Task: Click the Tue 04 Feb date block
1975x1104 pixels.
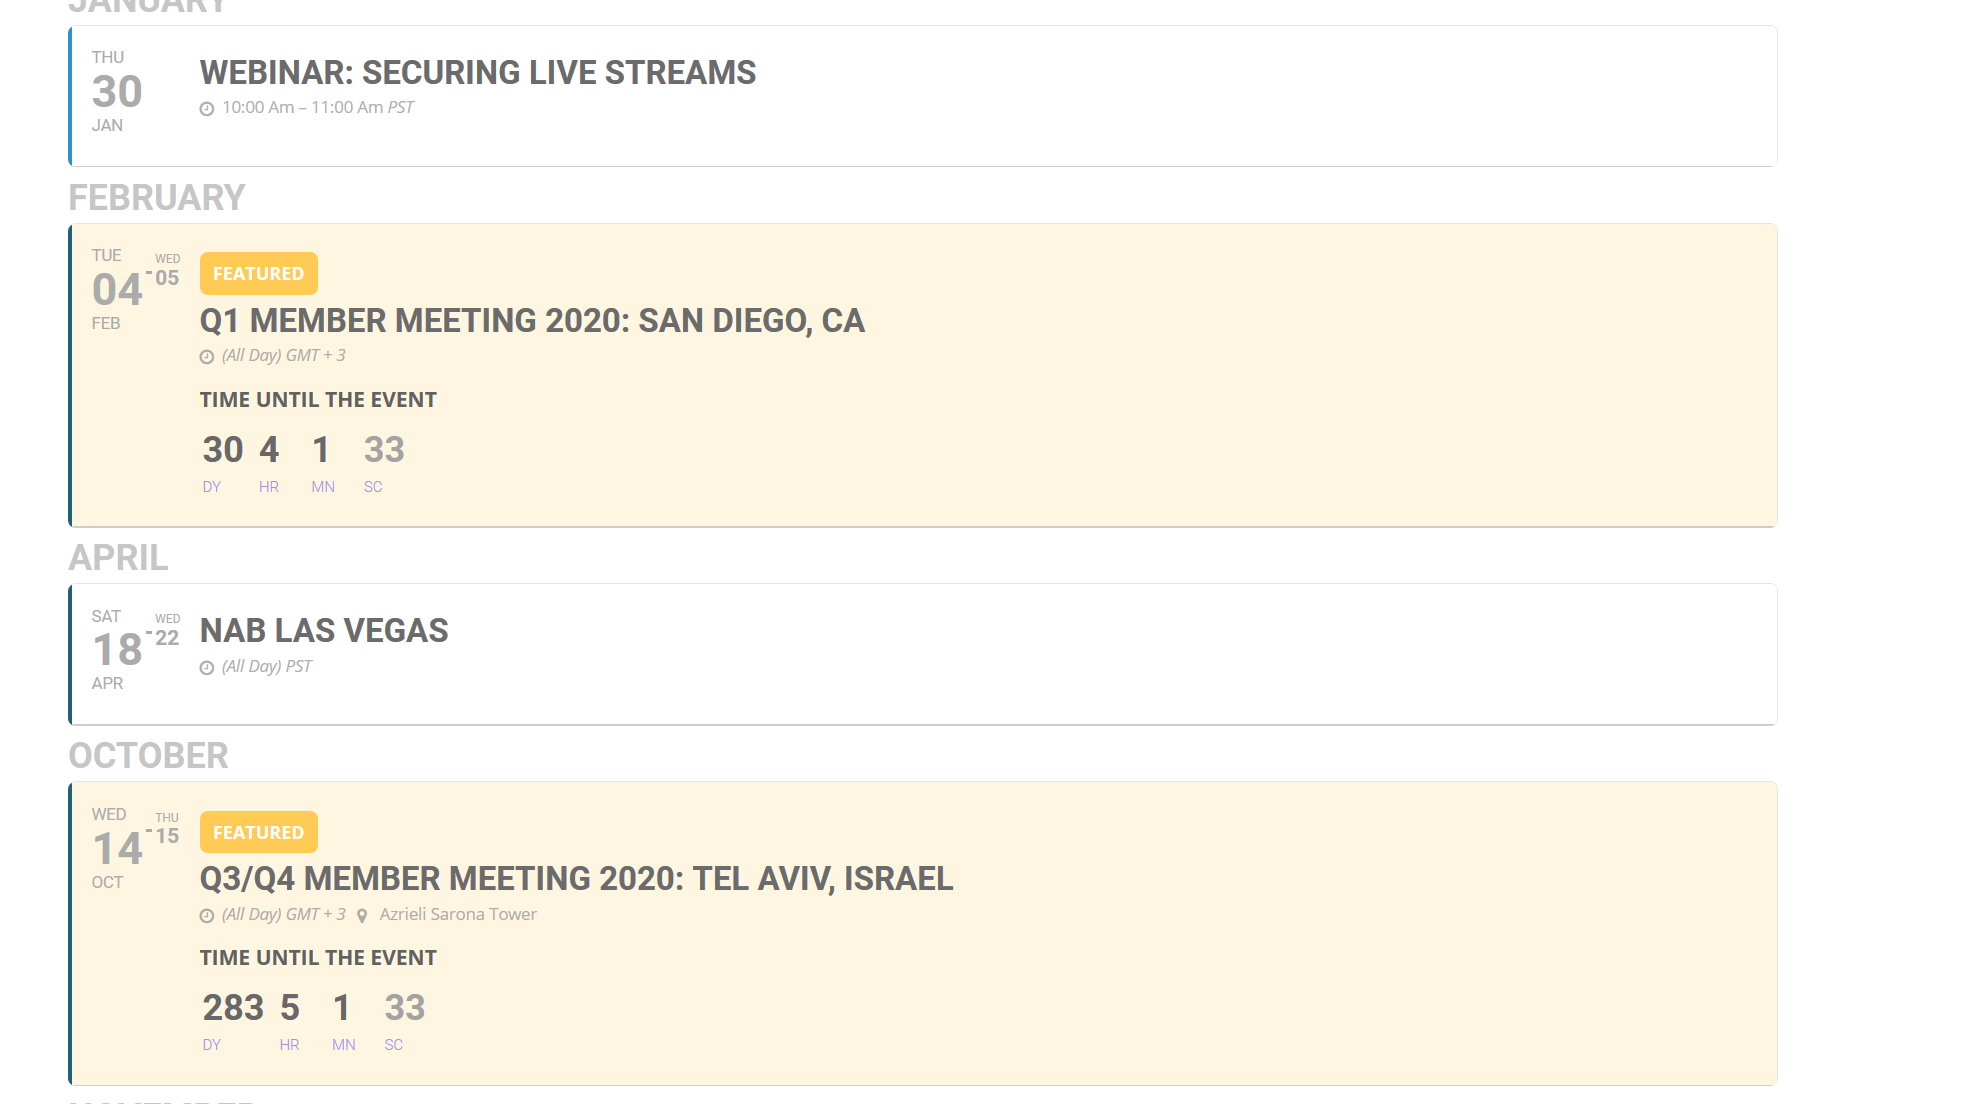Action: pyautogui.click(x=117, y=290)
